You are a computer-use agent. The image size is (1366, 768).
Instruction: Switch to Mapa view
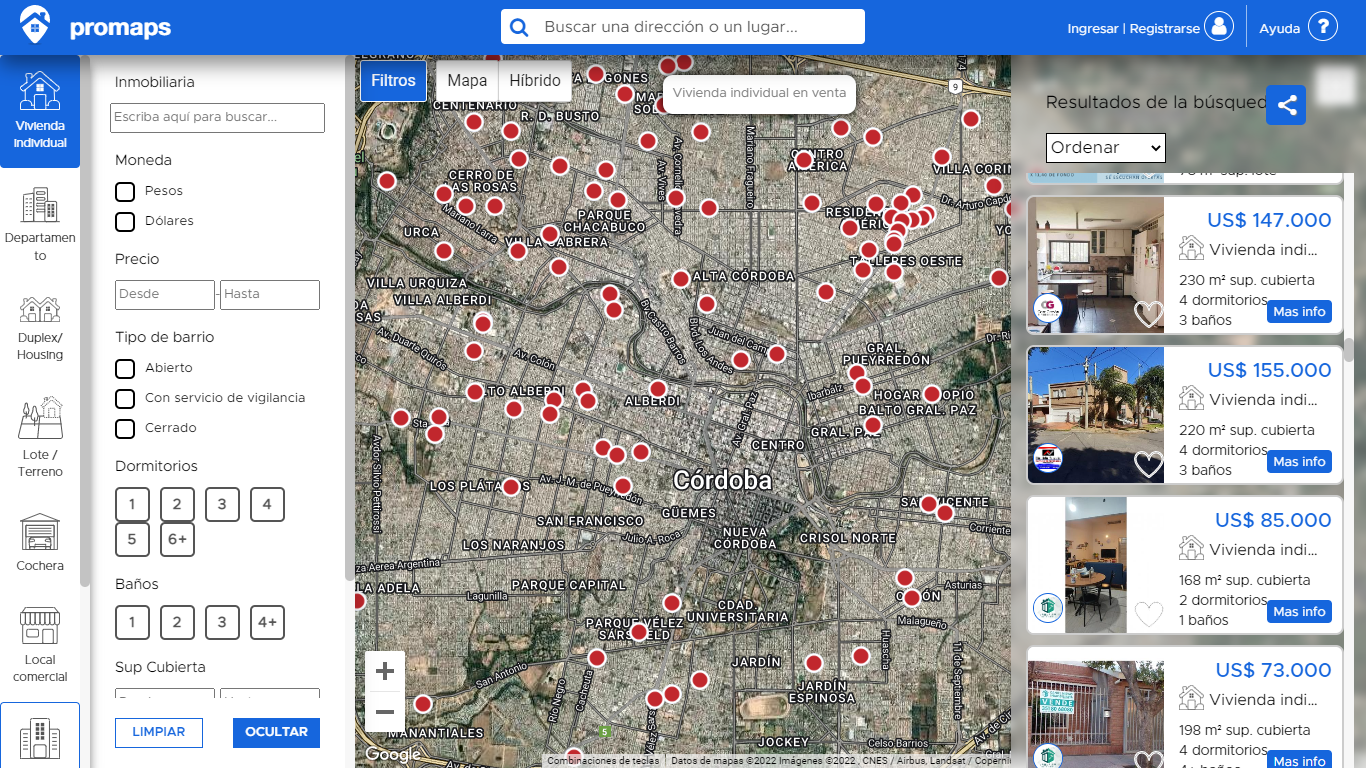pos(467,81)
